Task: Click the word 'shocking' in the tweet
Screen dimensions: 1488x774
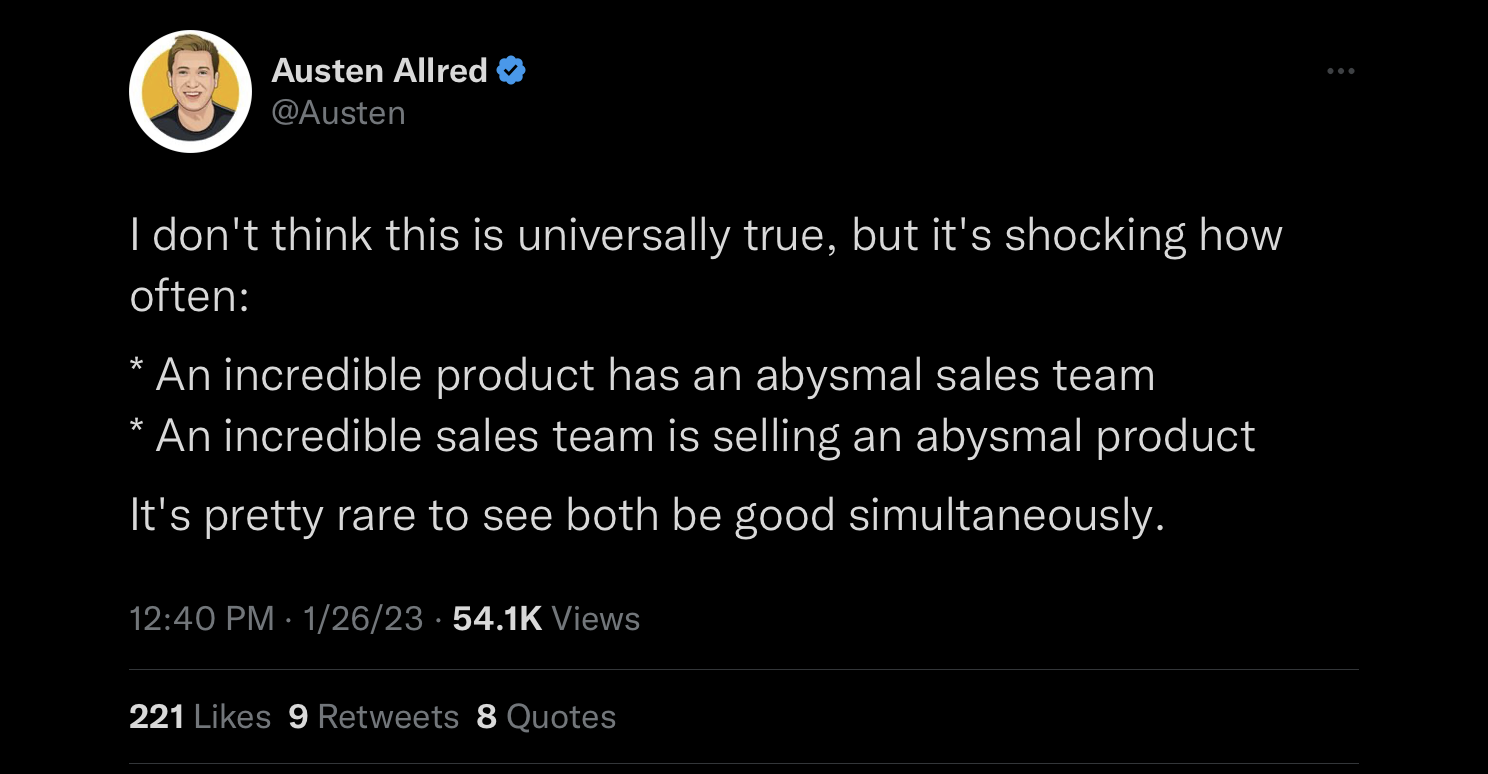Action: pyautogui.click(x=1095, y=236)
